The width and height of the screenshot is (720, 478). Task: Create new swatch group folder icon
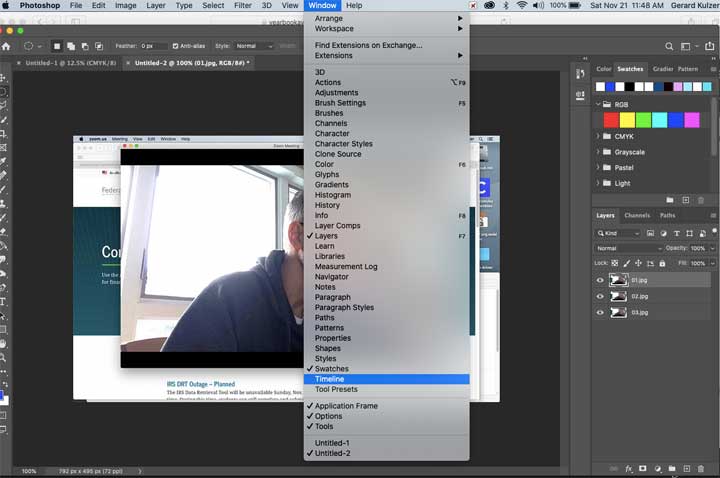point(670,200)
